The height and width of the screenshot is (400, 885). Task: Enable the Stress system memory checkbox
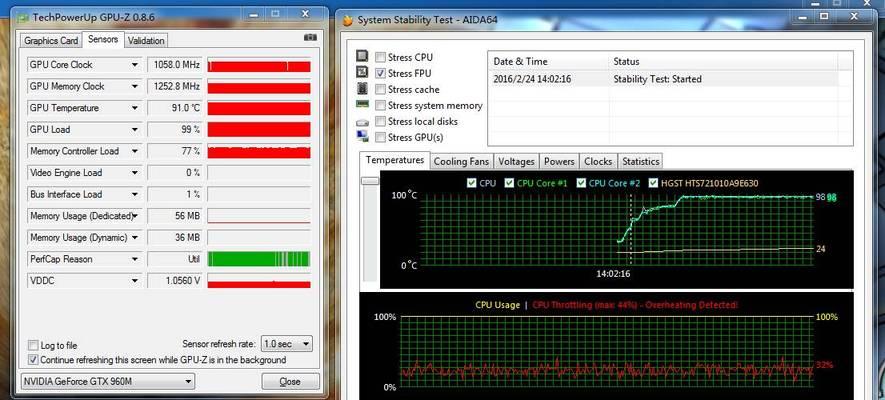(x=380, y=106)
